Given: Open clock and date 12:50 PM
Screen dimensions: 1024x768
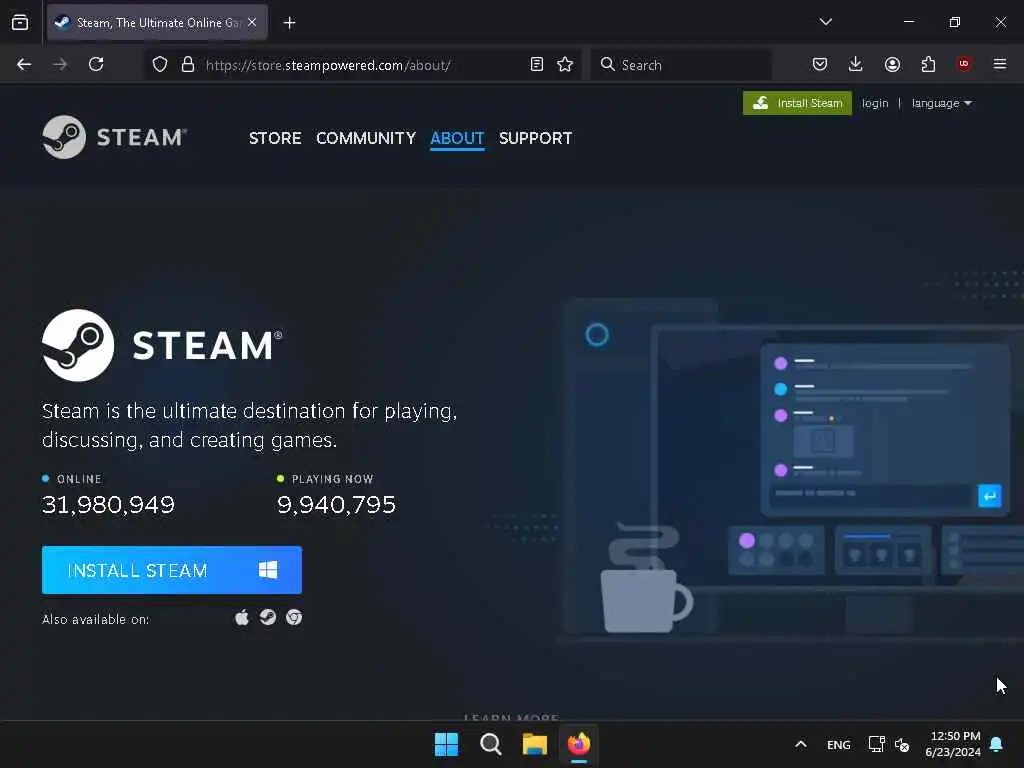Looking at the screenshot, I should point(953,744).
